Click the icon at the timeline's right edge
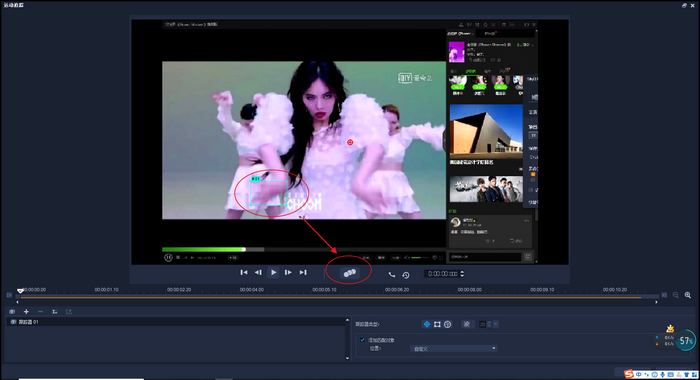 [x=664, y=295]
